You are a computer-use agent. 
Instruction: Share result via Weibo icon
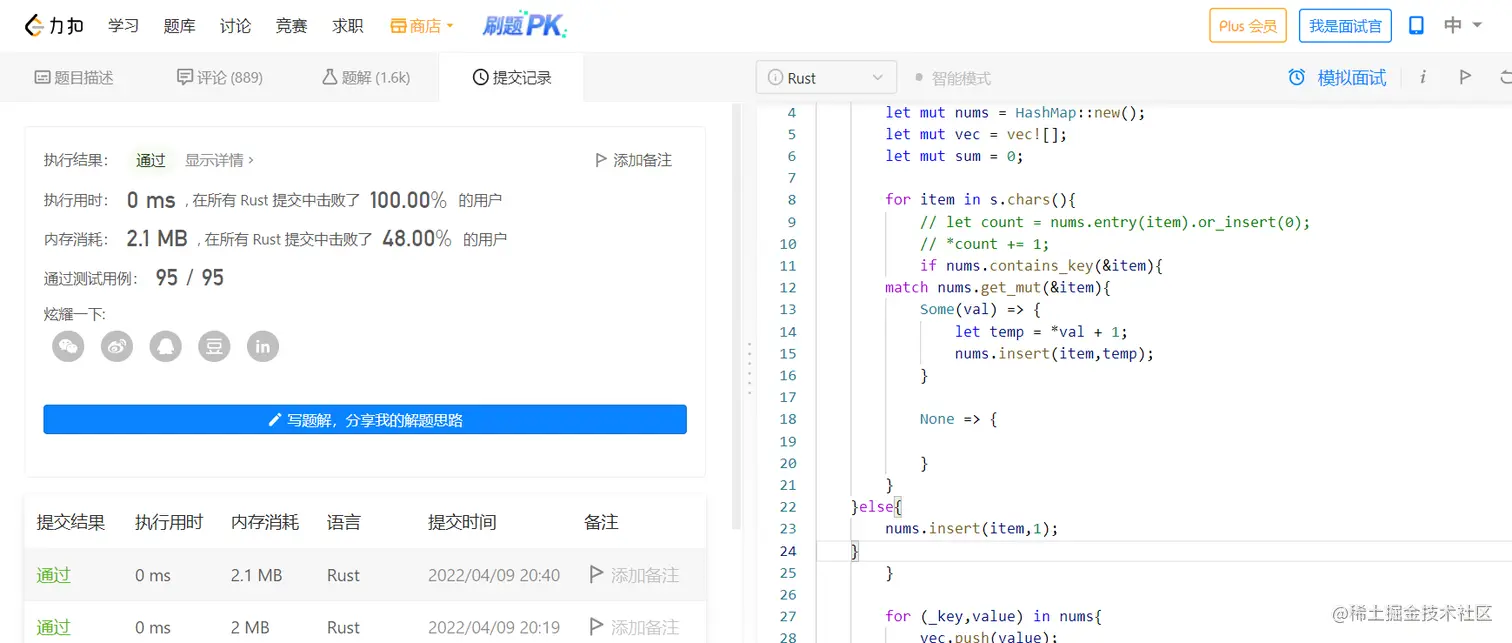coord(117,346)
